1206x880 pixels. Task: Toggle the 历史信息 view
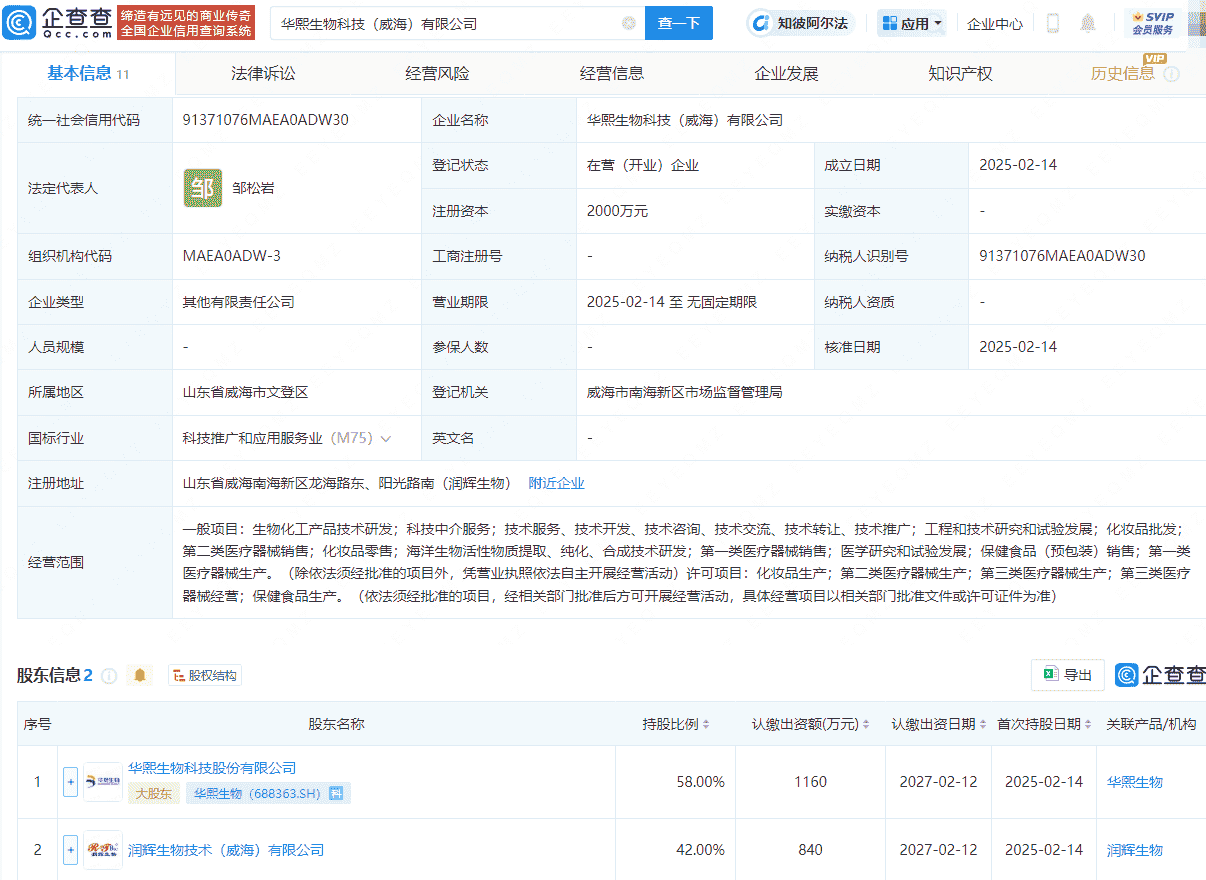1122,73
